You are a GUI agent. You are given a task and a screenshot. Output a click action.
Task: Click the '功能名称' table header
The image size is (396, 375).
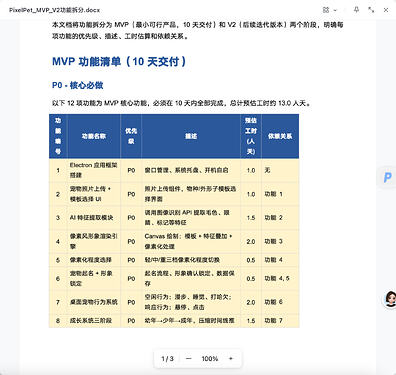tap(94, 136)
